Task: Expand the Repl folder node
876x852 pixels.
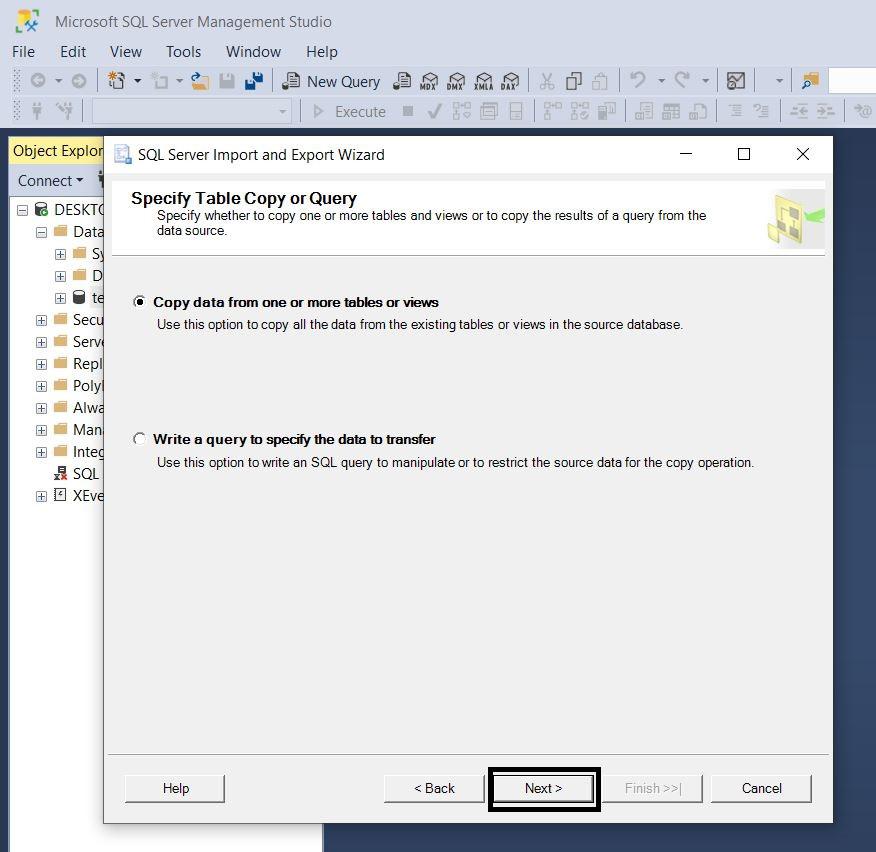Action: [41, 364]
